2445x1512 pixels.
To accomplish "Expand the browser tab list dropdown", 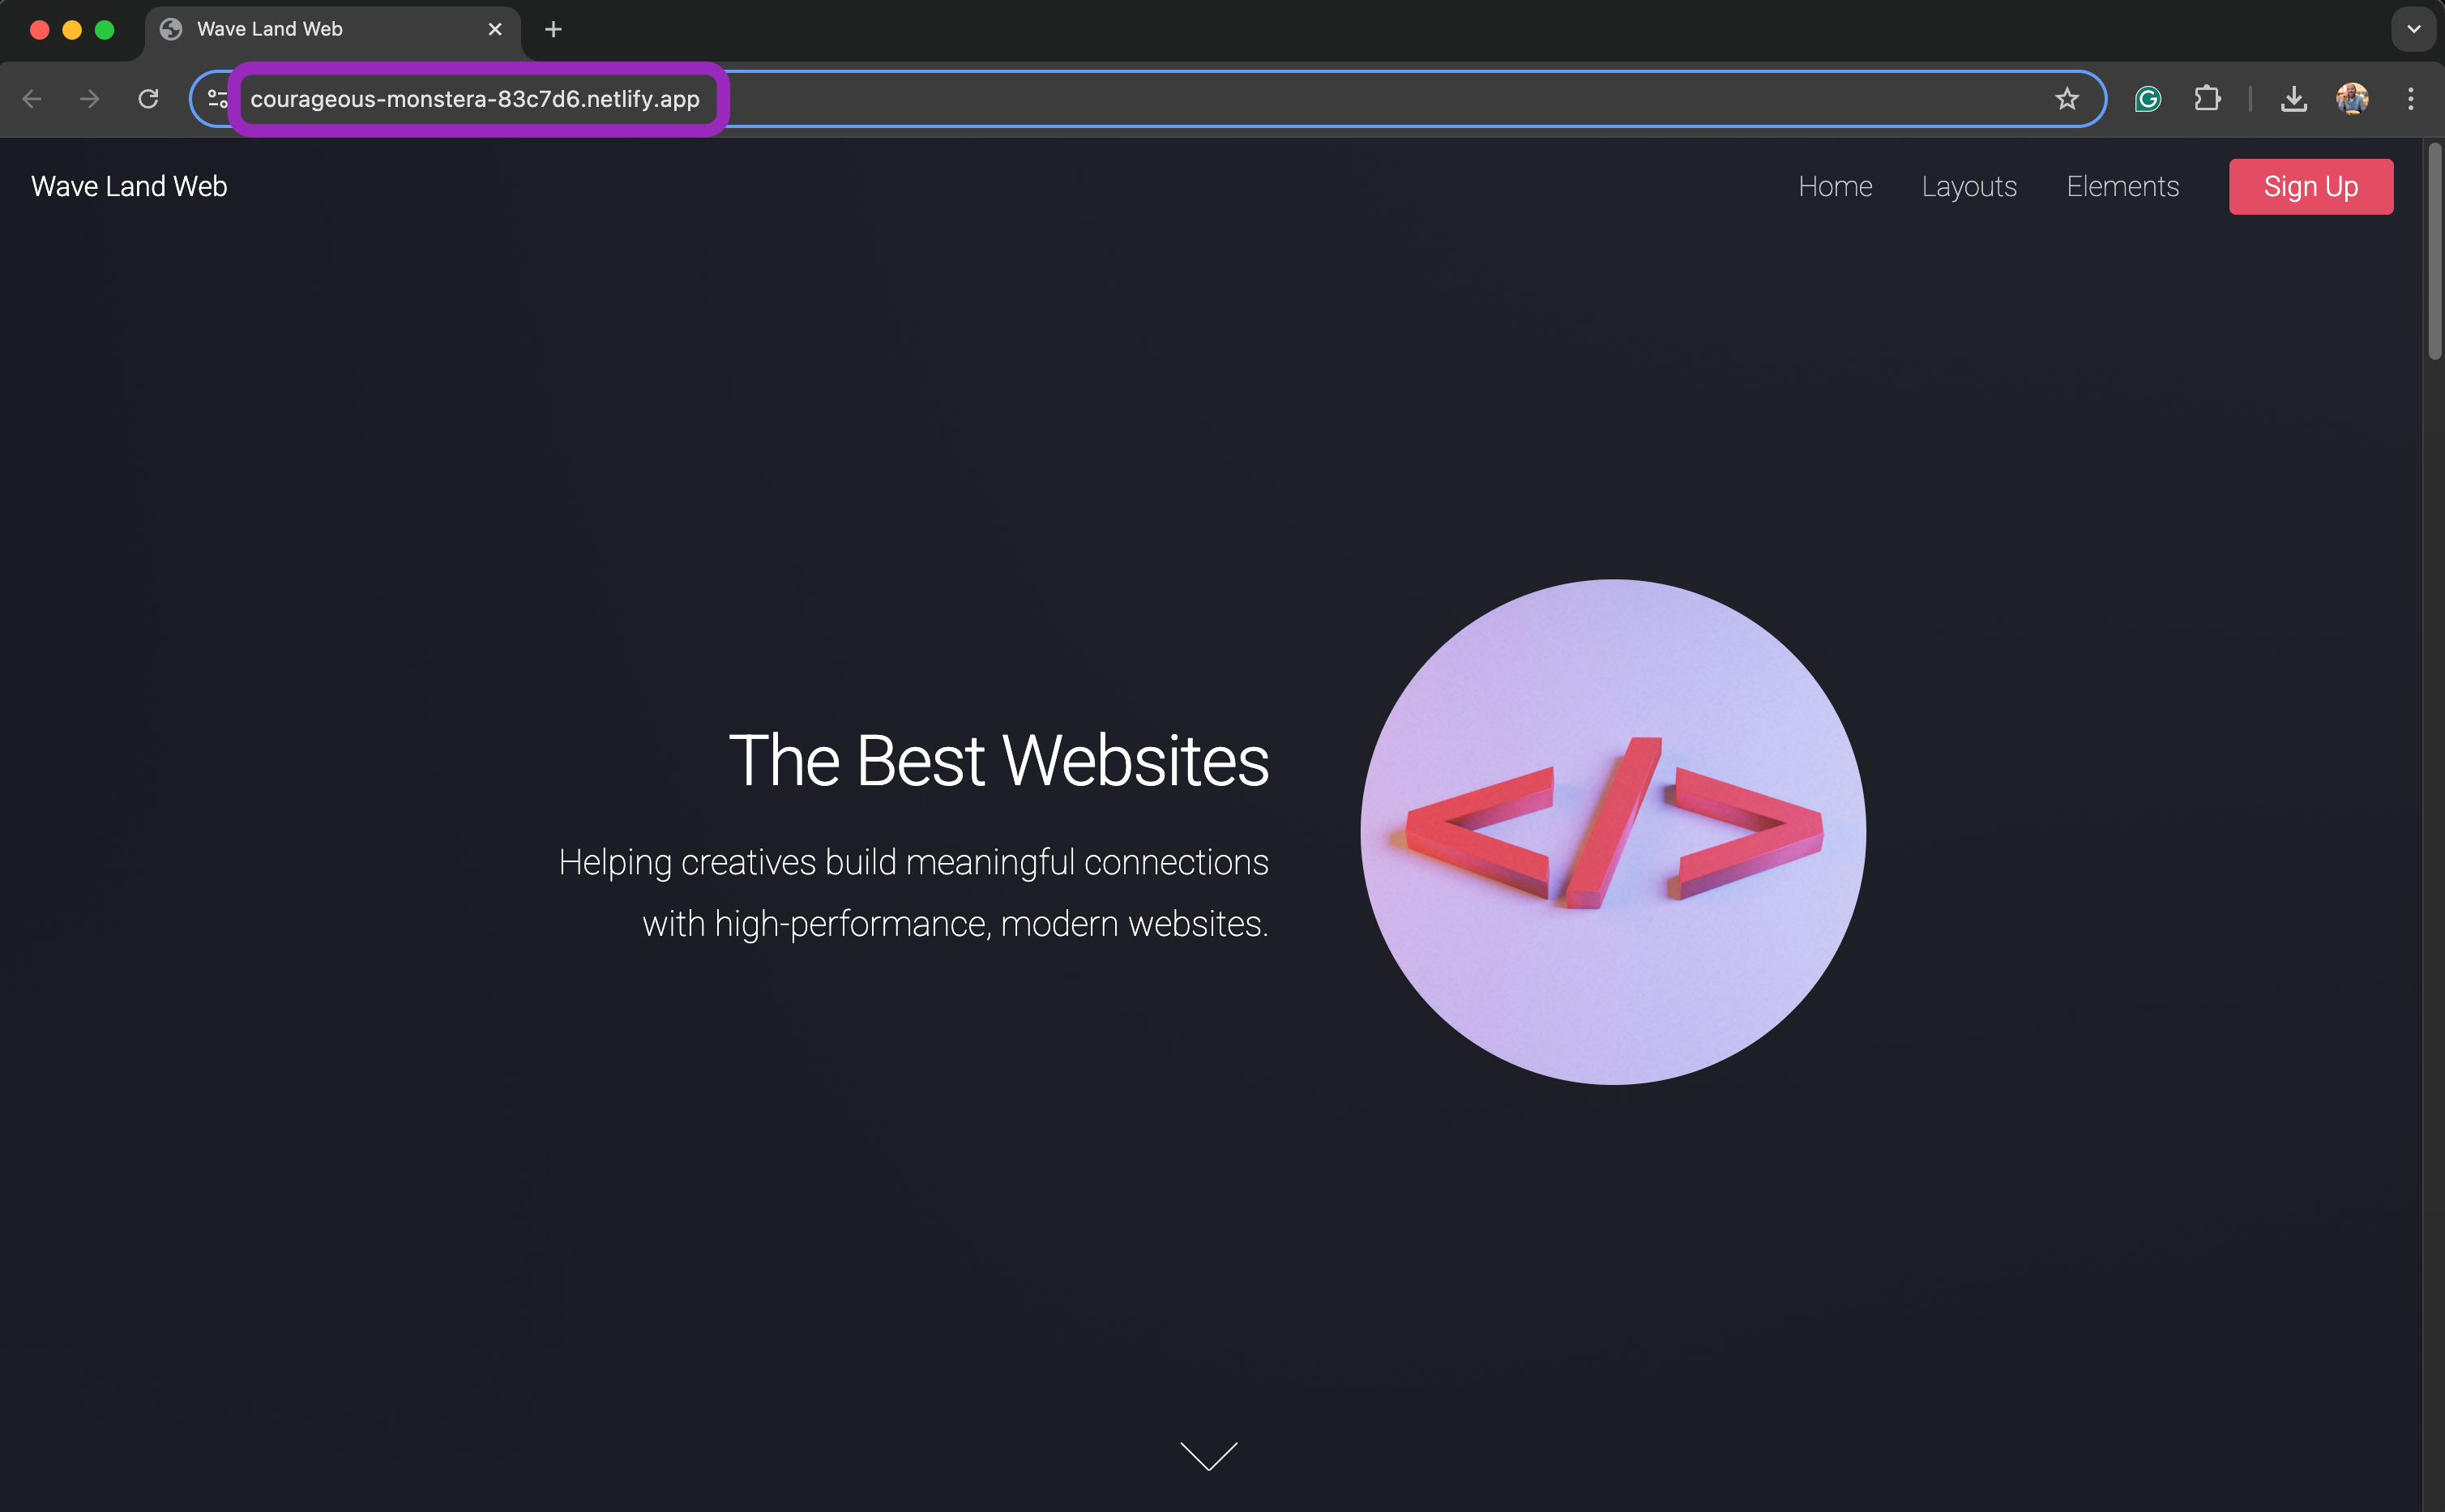I will click(x=2415, y=28).
